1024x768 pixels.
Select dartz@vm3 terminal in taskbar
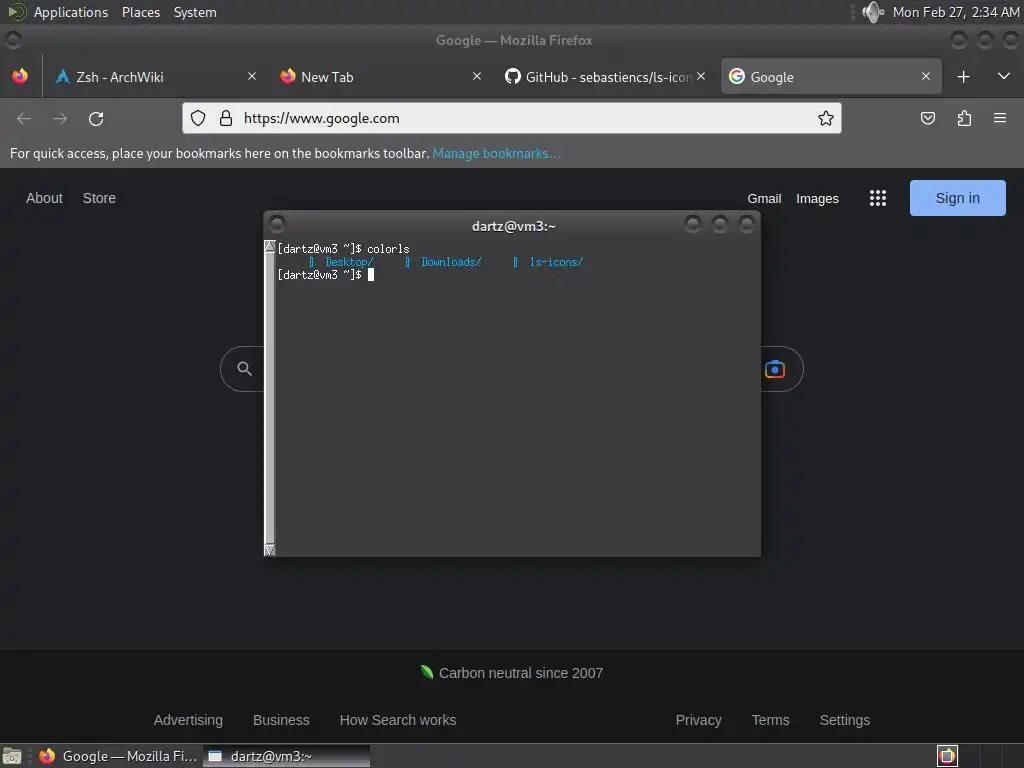[286, 756]
